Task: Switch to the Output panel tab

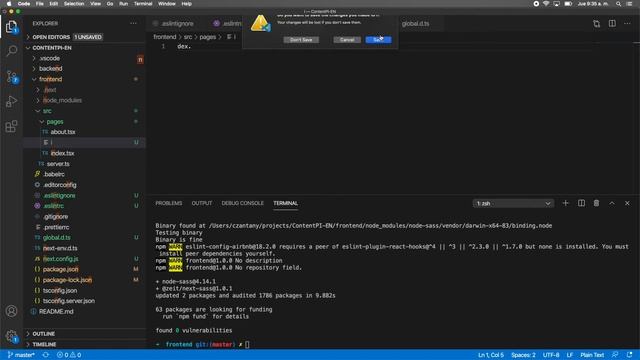Action: pyautogui.click(x=202, y=203)
